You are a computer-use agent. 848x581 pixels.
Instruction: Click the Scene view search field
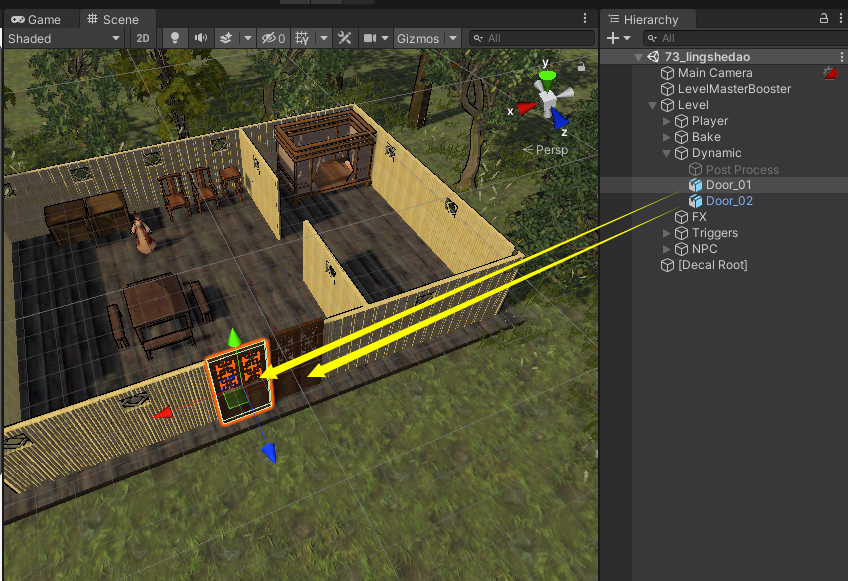[531, 38]
